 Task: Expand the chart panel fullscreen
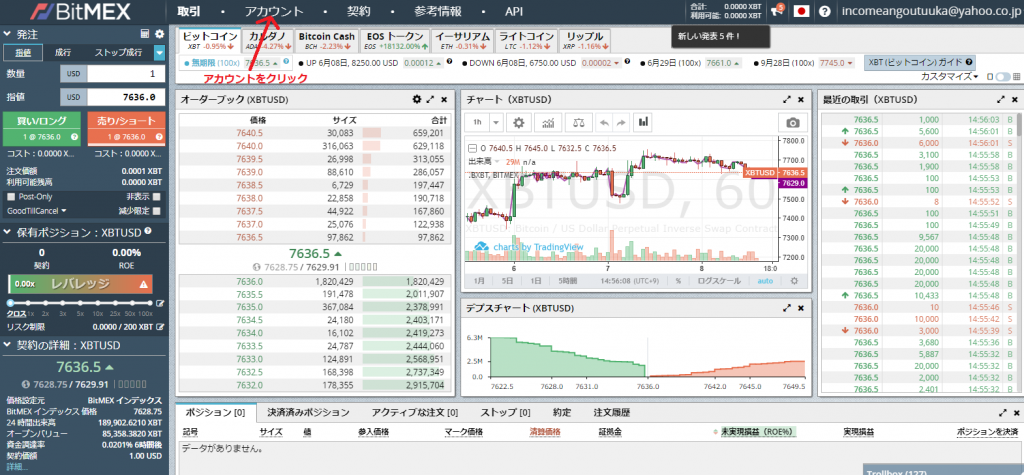tap(788, 99)
